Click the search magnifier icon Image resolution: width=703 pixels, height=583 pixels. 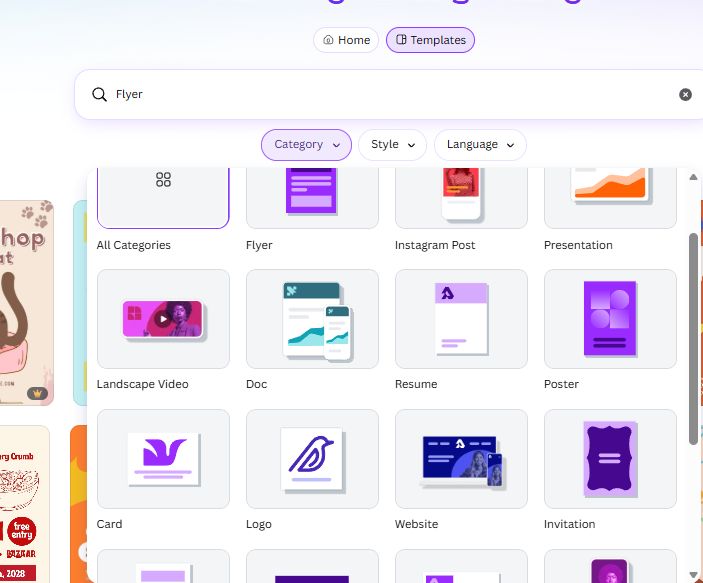click(x=99, y=94)
